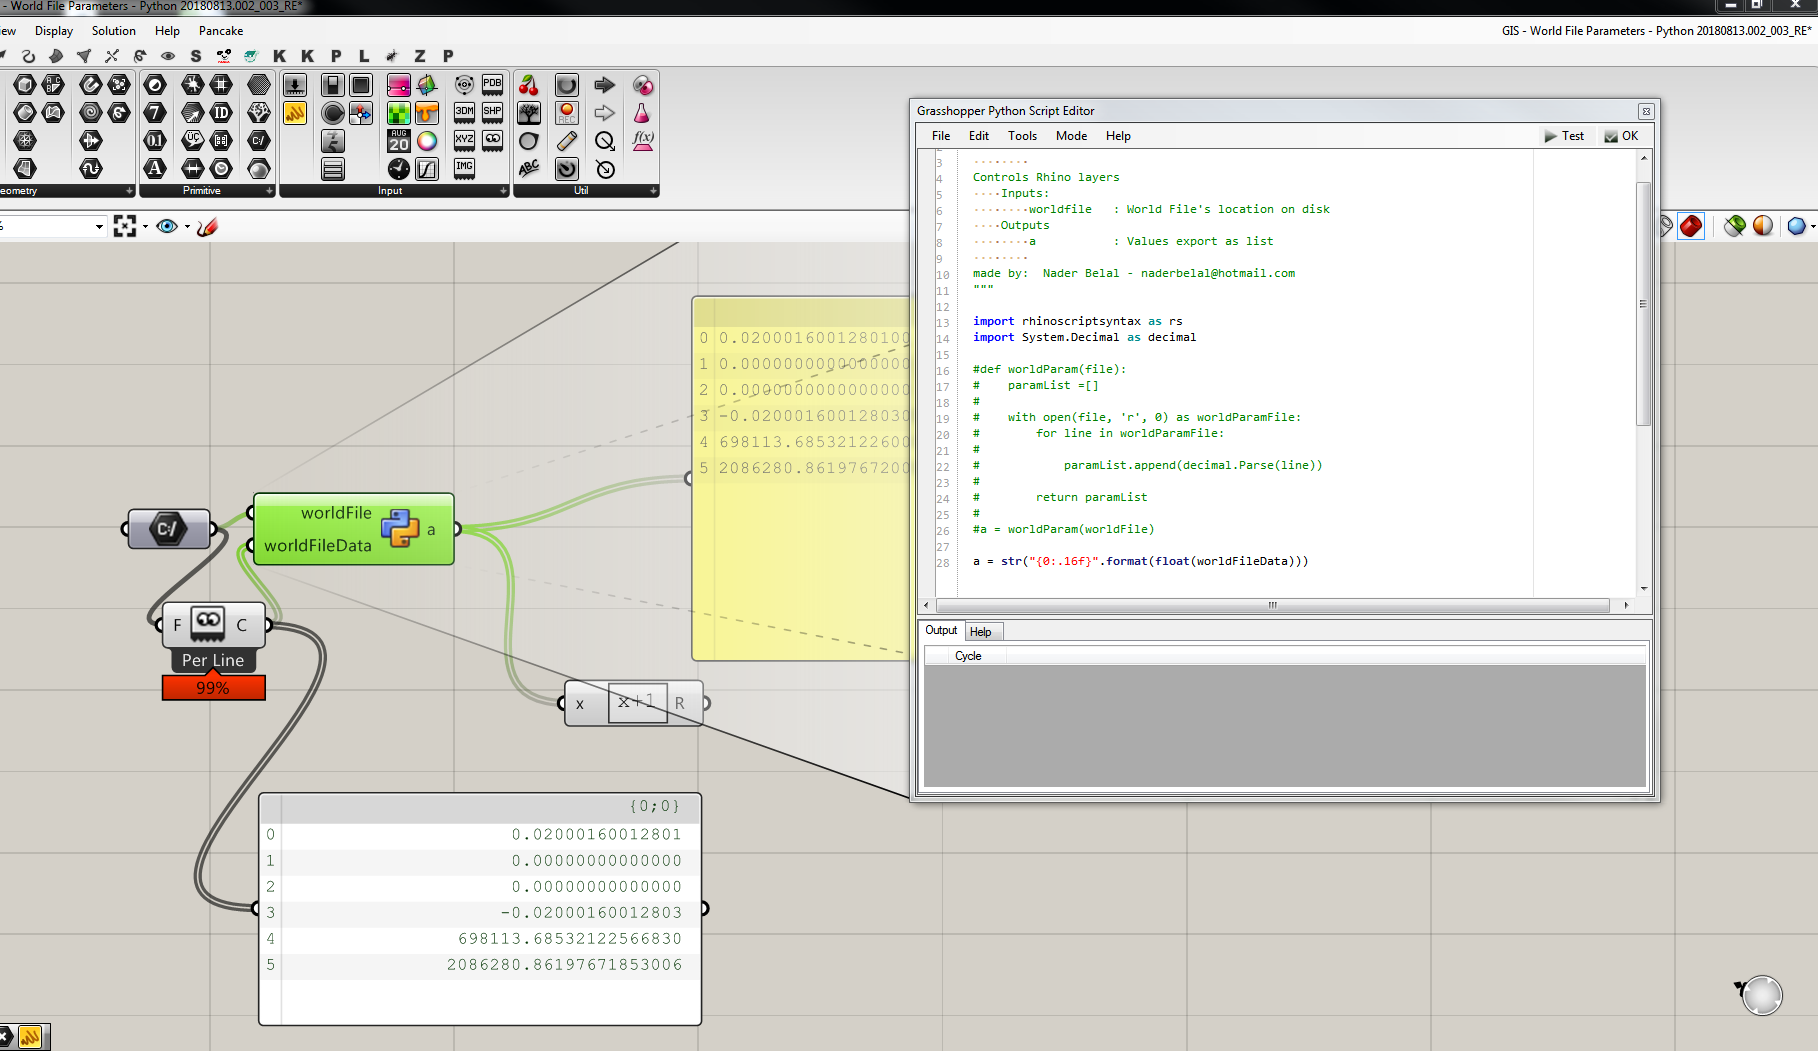
Task: Select the Expression f(x) util icon
Action: click(x=643, y=141)
